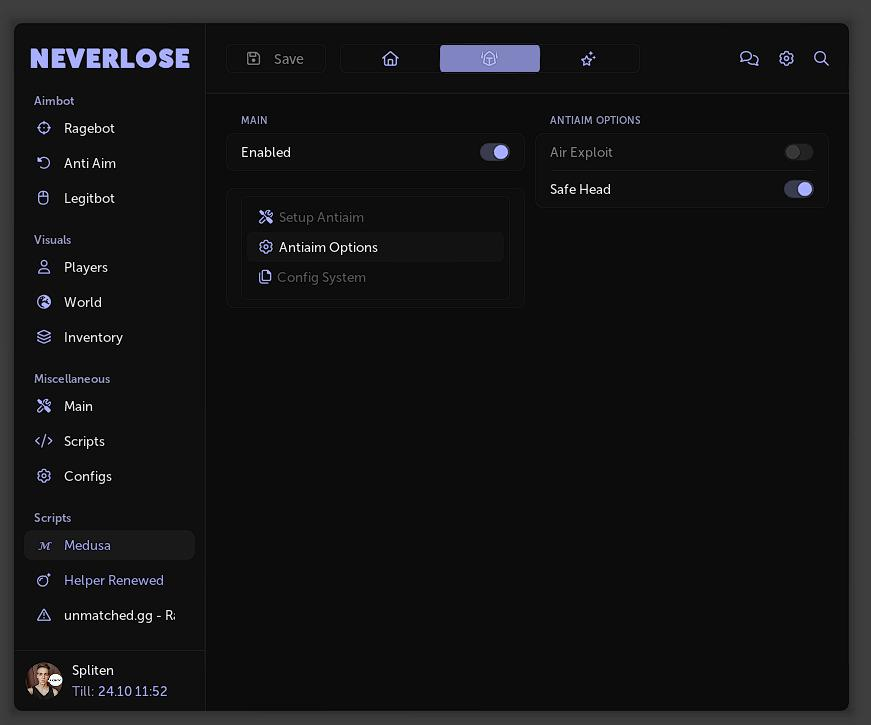Click the Legitbot mouse icon

pyautogui.click(x=43, y=198)
